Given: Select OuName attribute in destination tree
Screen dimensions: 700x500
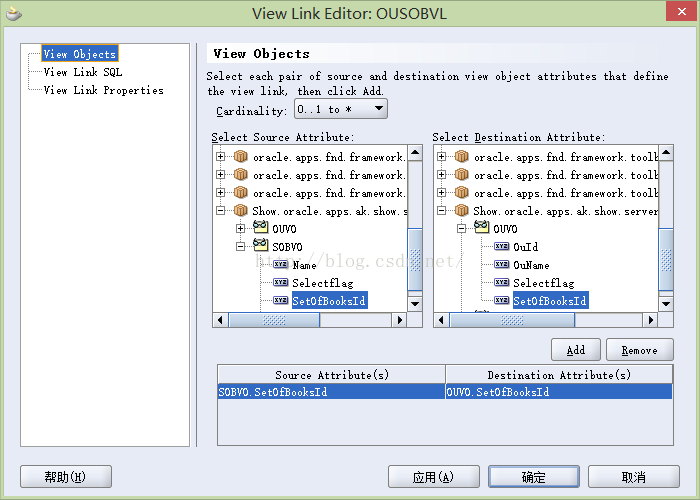Looking at the screenshot, I should point(531,265).
